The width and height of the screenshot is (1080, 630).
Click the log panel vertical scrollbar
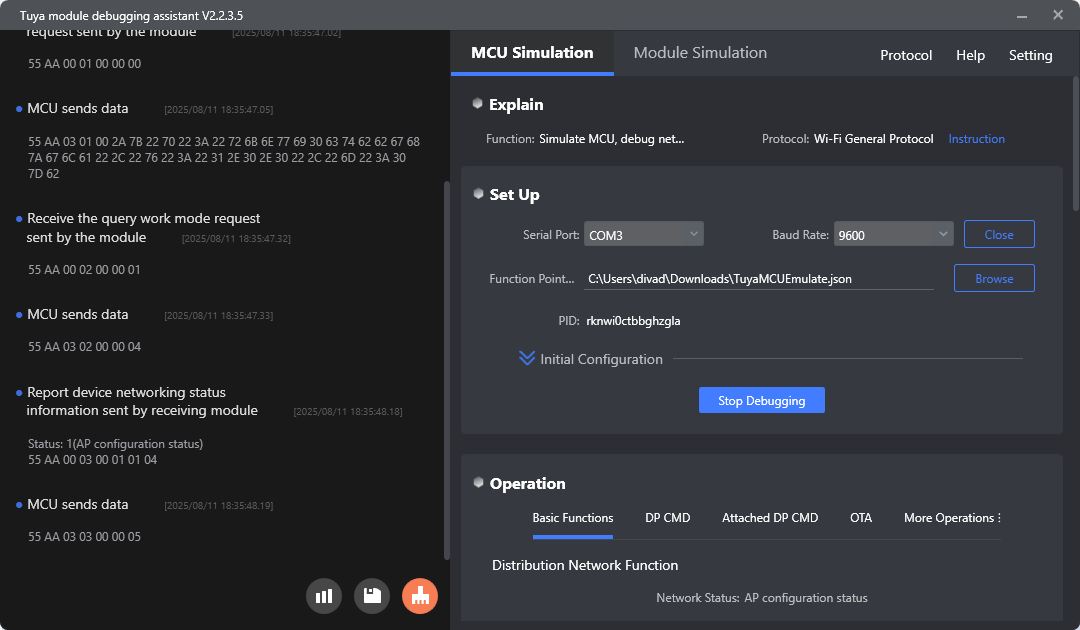click(x=446, y=370)
